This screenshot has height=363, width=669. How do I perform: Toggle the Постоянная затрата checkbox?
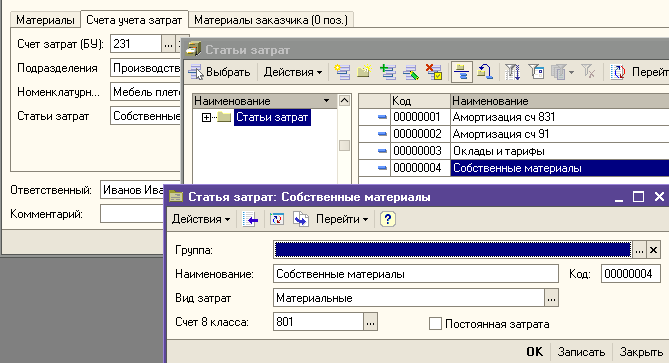(435, 324)
